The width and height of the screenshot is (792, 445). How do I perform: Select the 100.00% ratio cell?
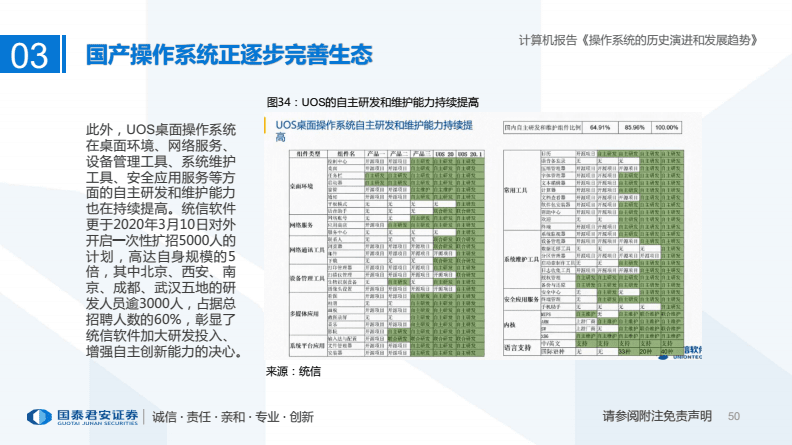pos(666,128)
